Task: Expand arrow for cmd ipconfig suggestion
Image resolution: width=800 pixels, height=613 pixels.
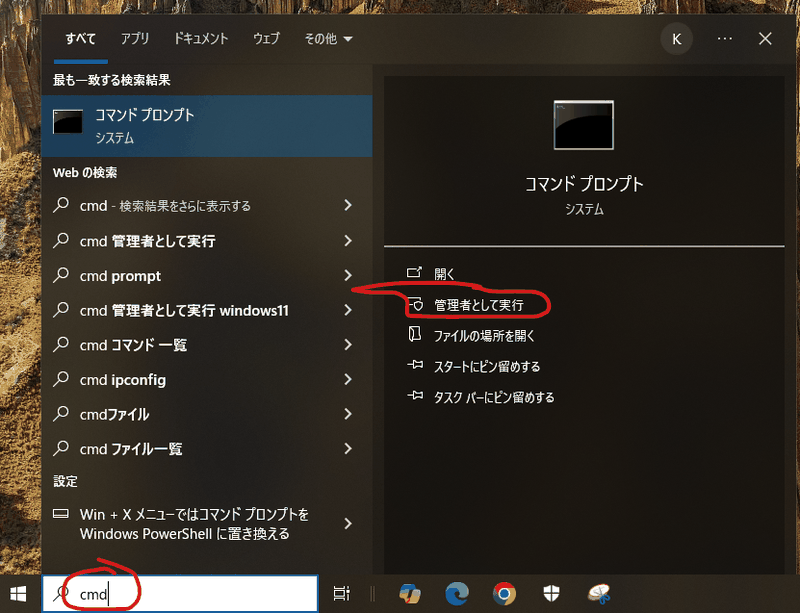Action: tap(348, 379)
